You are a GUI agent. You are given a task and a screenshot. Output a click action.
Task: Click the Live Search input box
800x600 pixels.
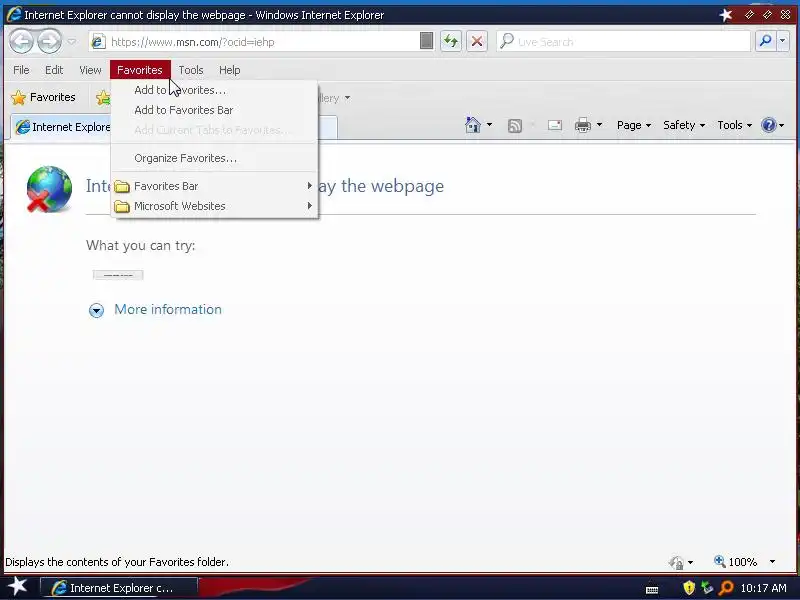pyautogui.click(x=623, y=42)
